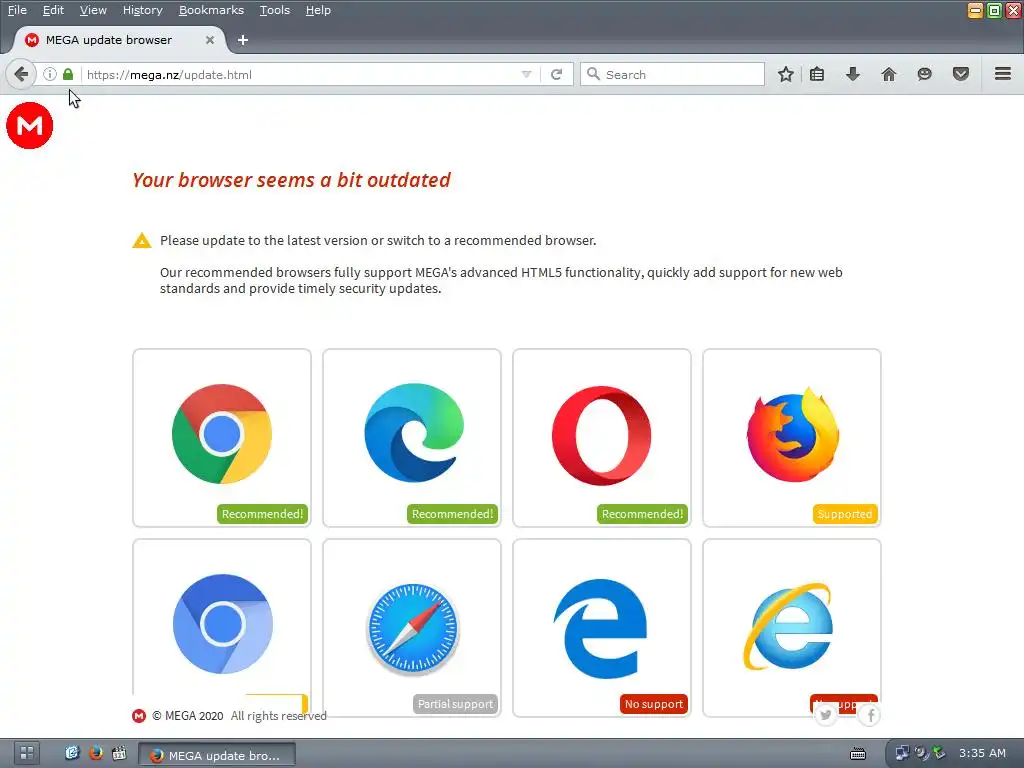Open MEGA's Twitter icon in footer
The height and width of the screenshot is (768, 1024).
click(x=826, y=715)
